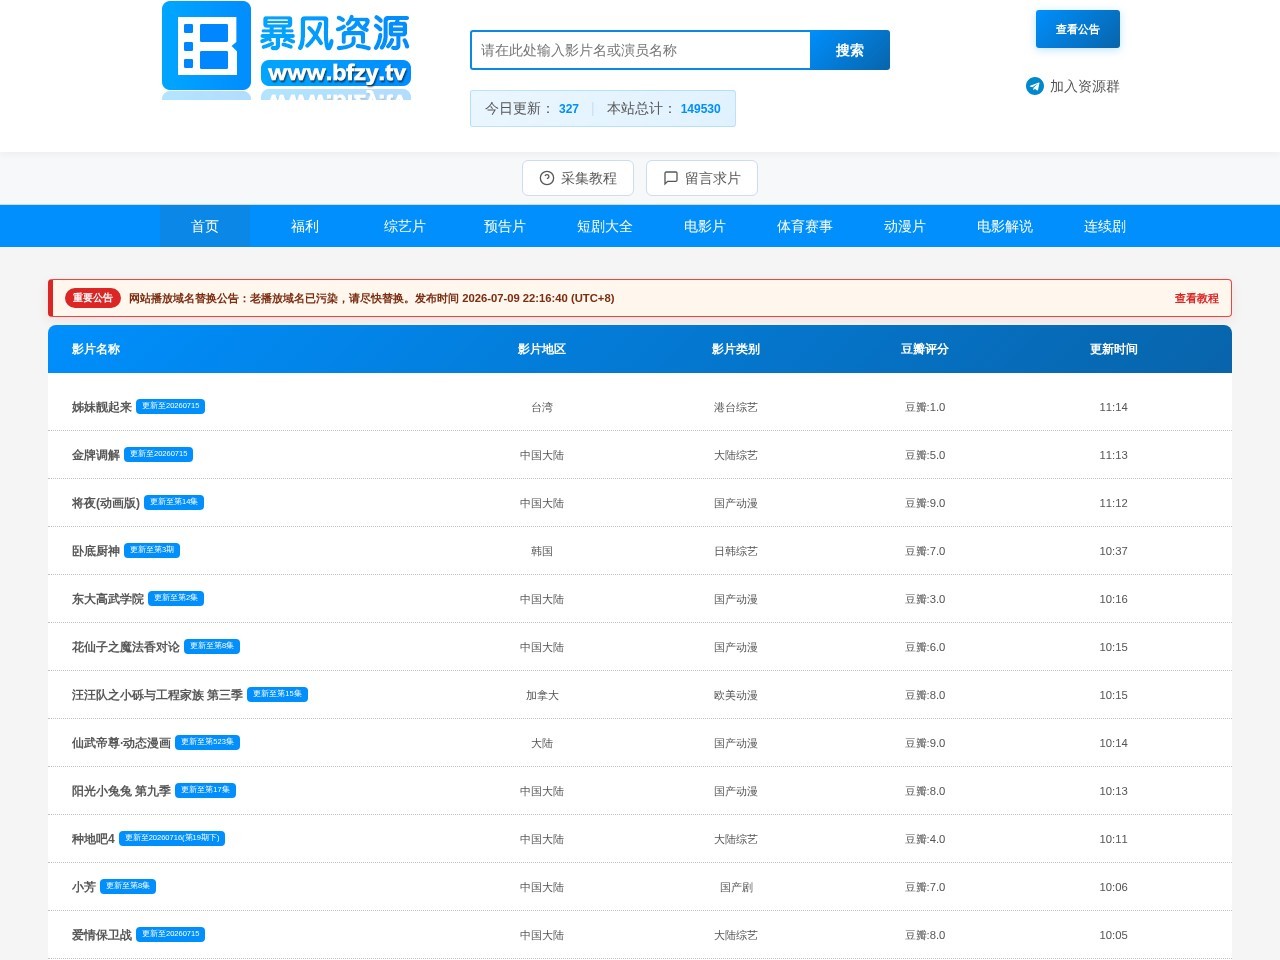Screen dimensions: 1280x960
Task: Click the 网站播放域名替换公告 announcement text
Action: pyautogui.click(x=371, y=298)
